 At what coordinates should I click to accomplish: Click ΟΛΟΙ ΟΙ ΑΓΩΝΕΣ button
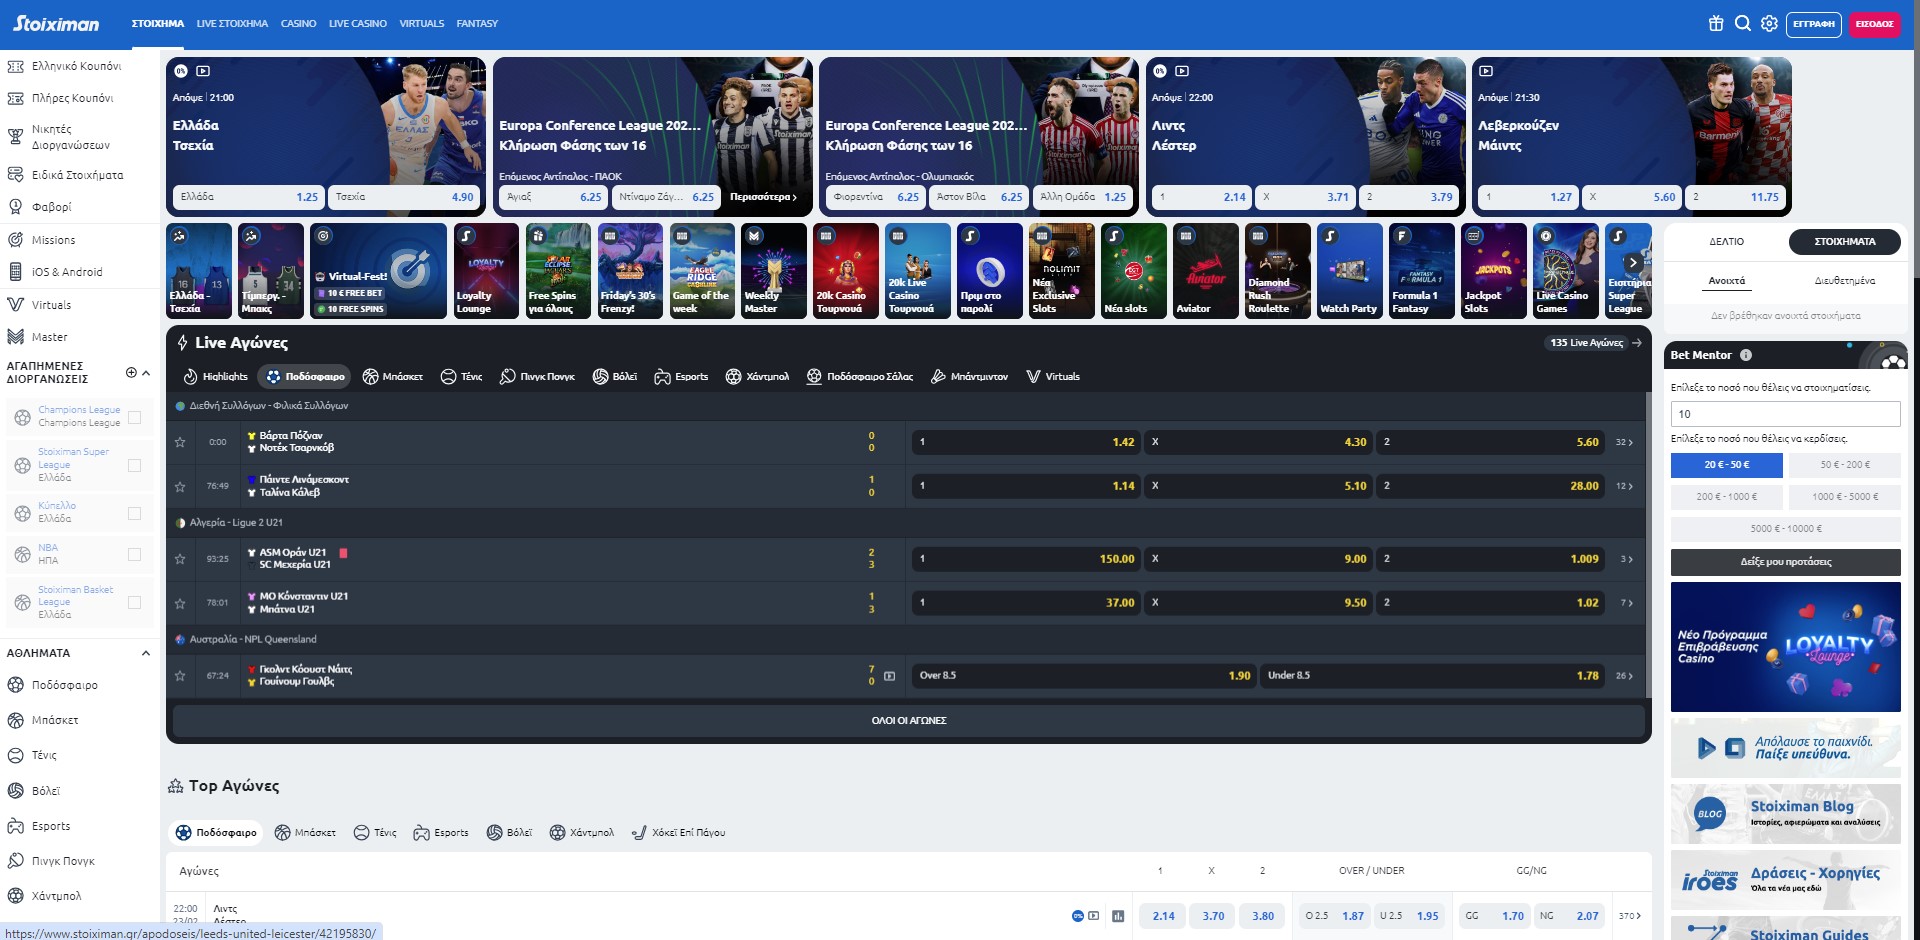[x=908, y=720]
